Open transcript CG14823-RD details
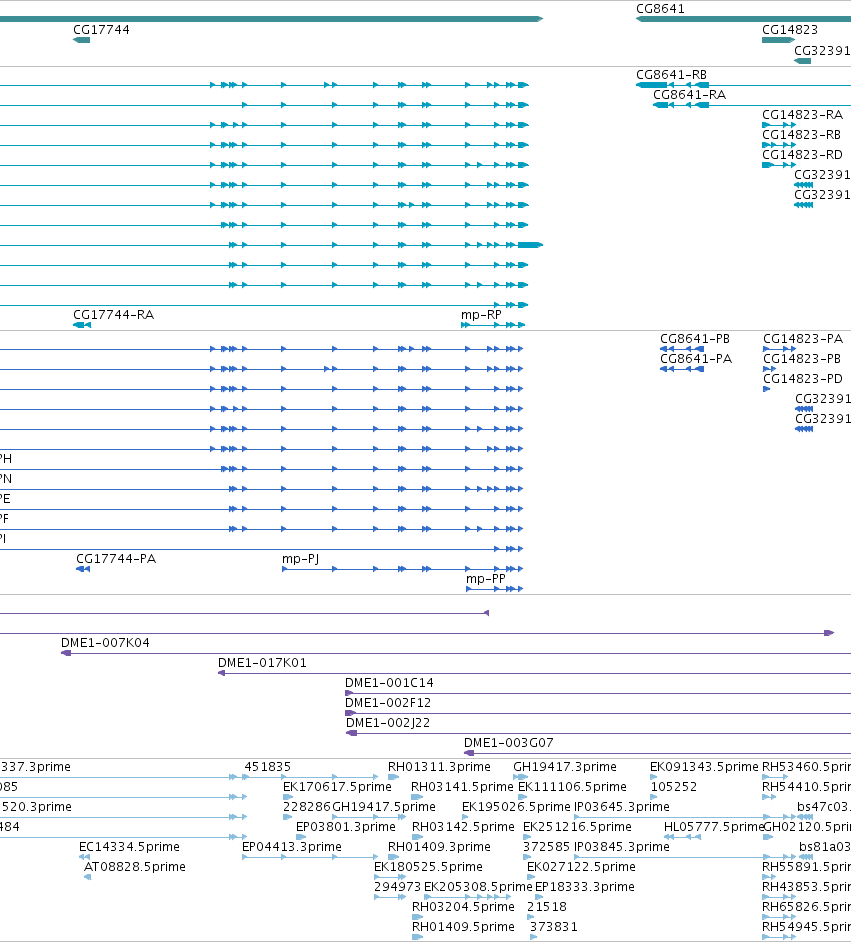The image size is (851, 942). [x=802, y=154]
